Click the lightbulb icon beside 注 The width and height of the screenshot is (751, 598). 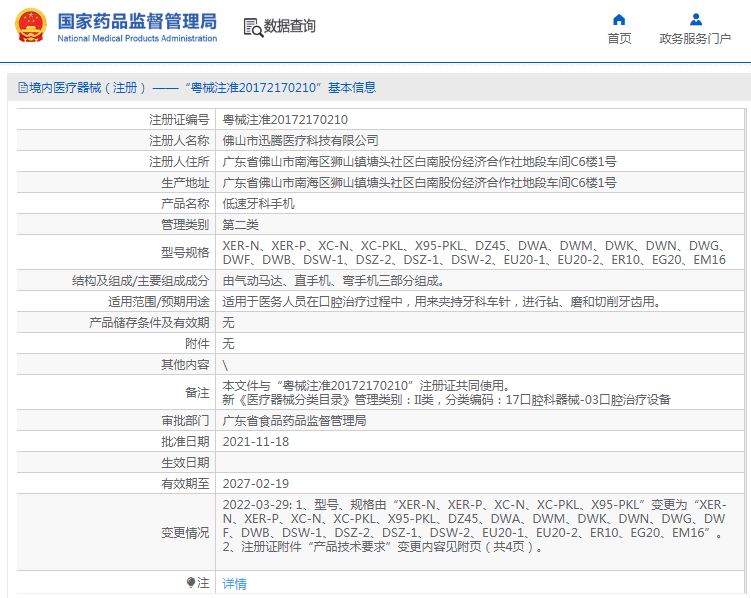[x=191, y=582]
